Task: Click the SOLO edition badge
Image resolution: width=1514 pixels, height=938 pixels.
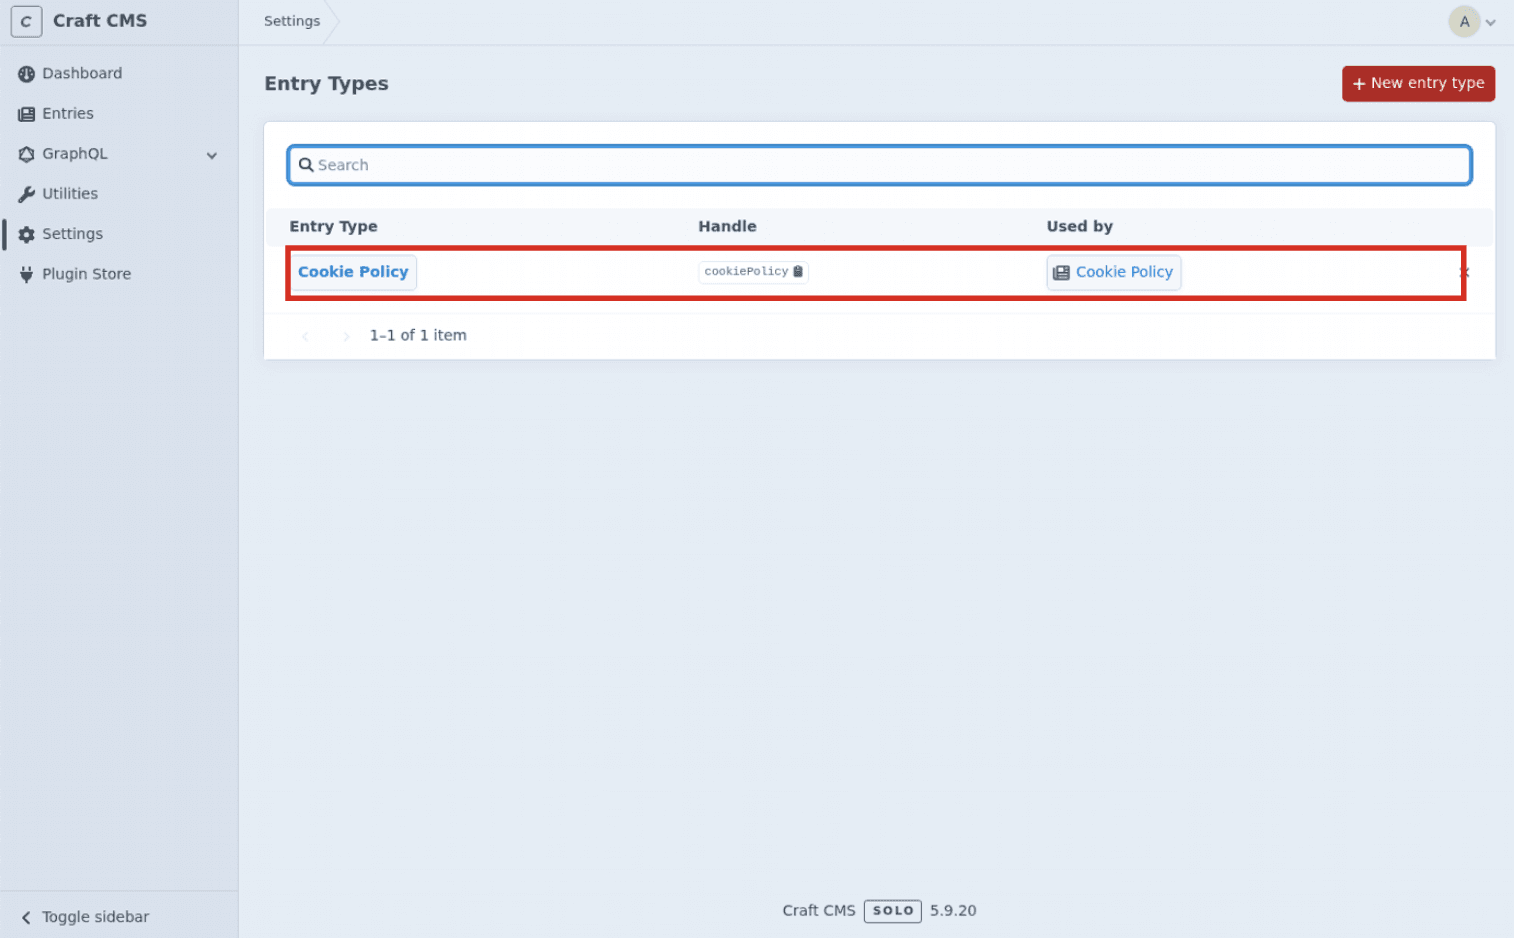Action: click(x=892, y=911)
